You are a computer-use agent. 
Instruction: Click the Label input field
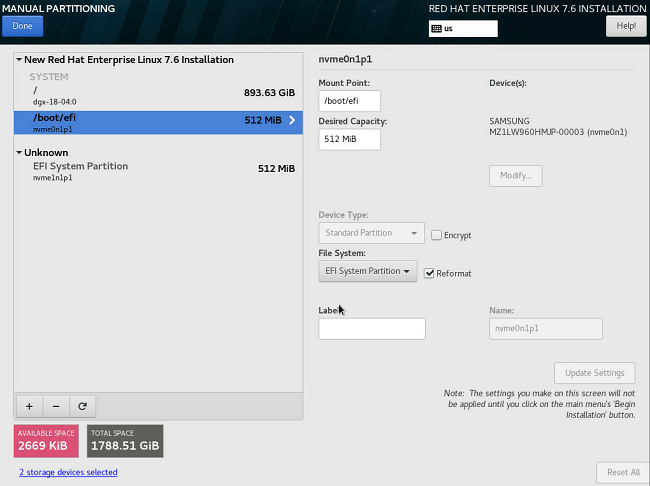[372, 329]
